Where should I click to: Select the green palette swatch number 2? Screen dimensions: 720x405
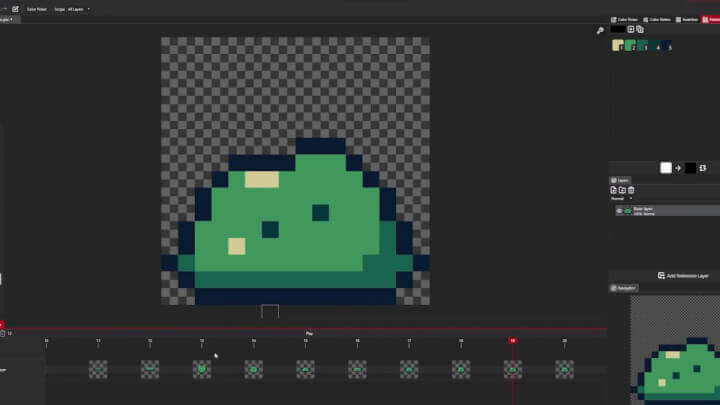click(630, 45)
